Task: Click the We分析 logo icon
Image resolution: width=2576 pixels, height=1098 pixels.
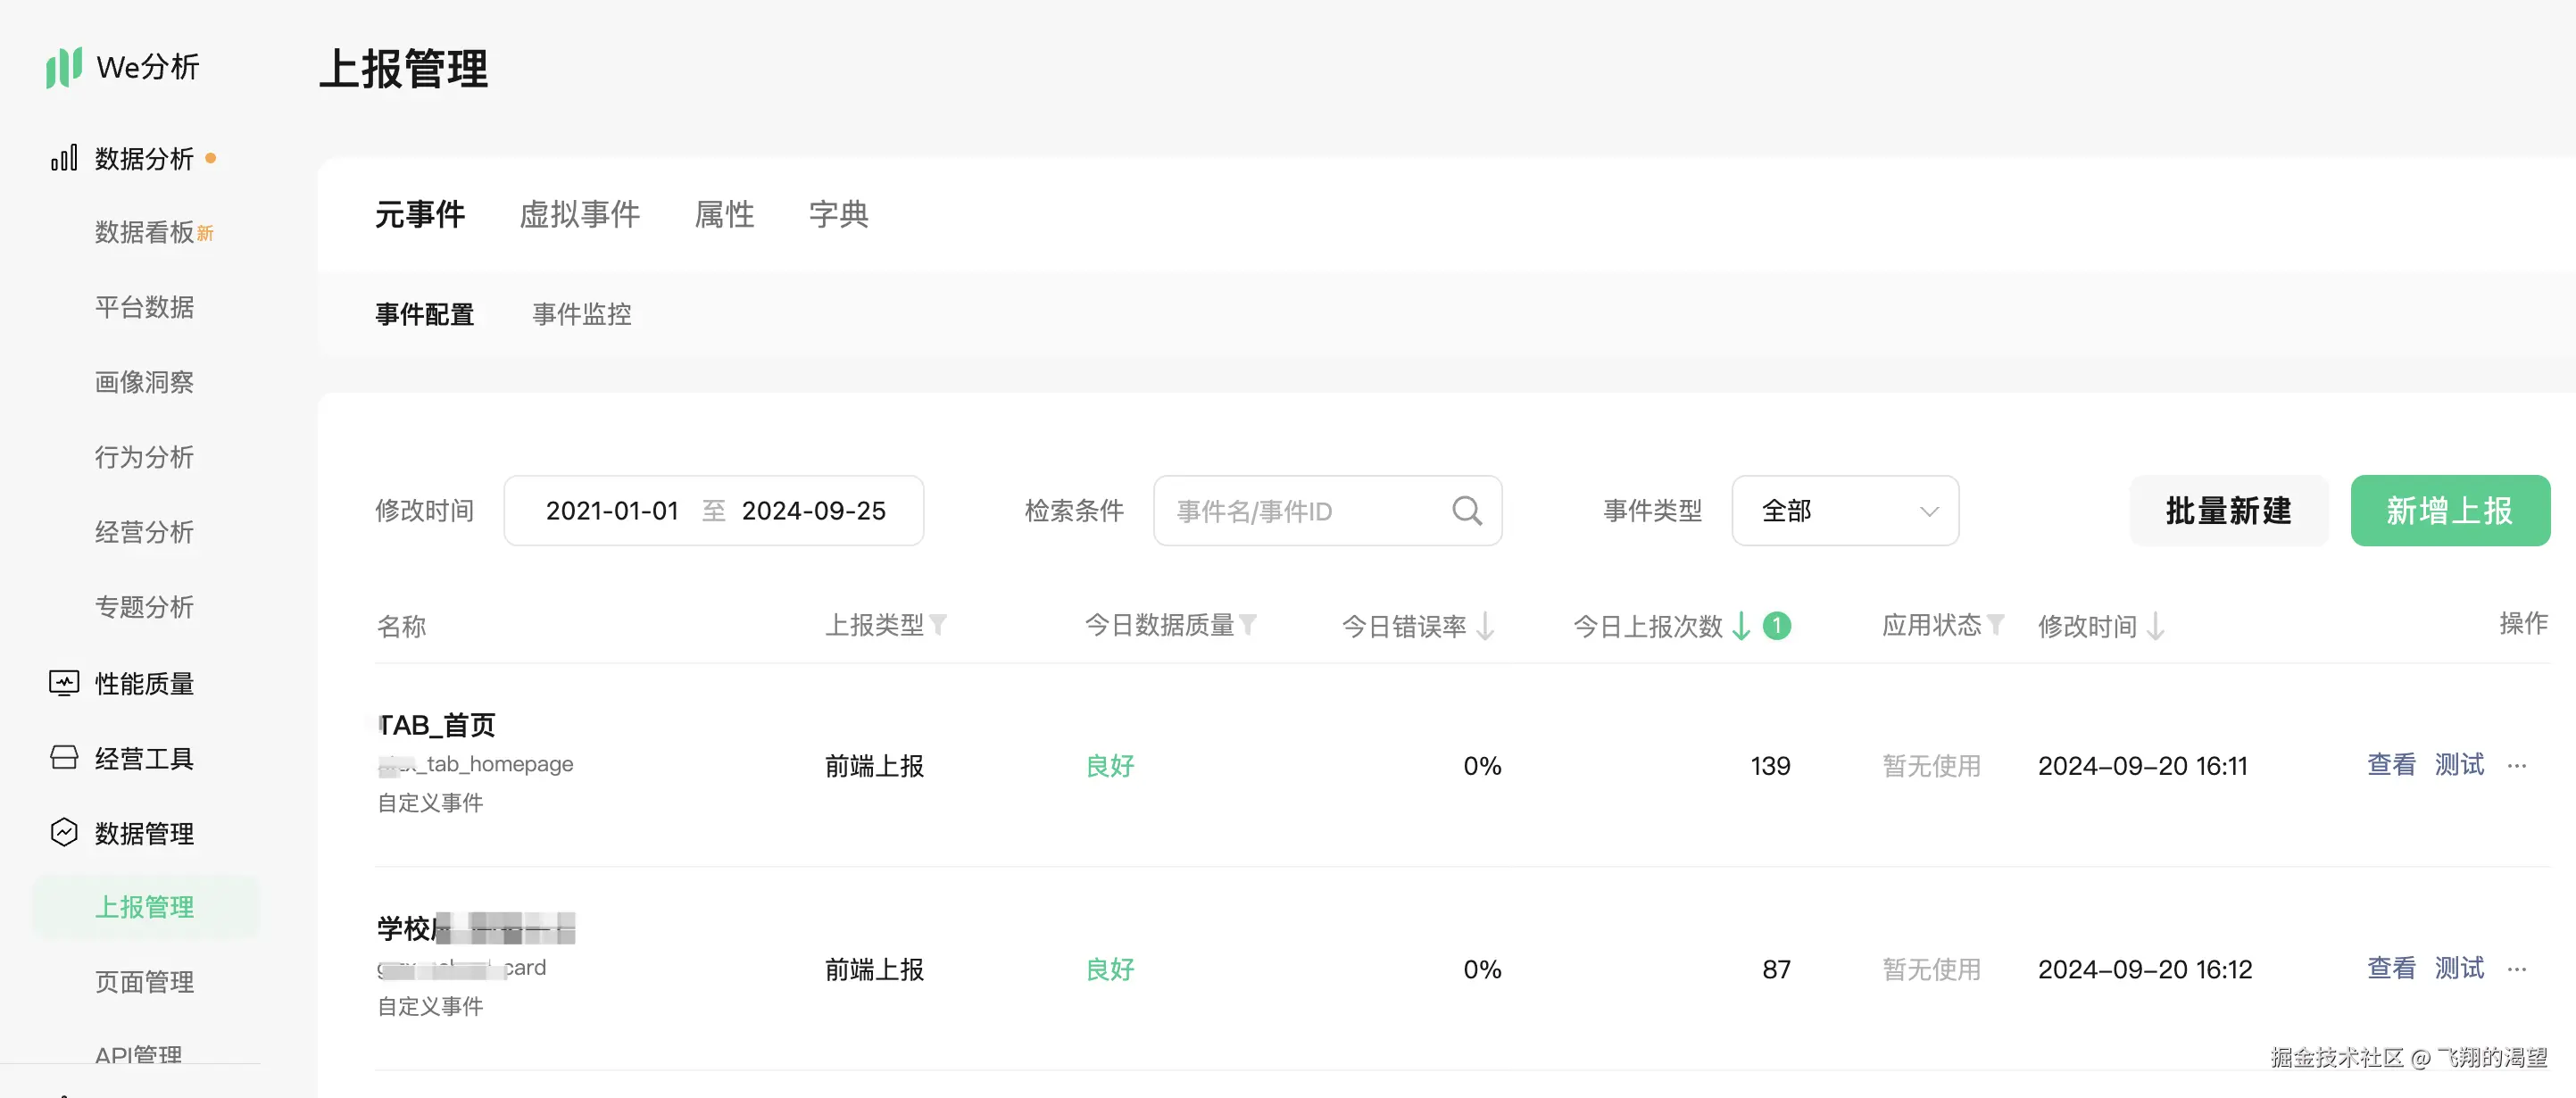Action: pos(63,67)
